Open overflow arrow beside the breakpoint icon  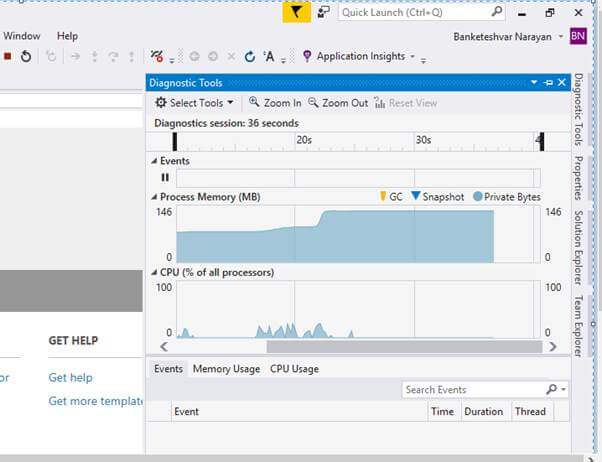coord(172,60)
